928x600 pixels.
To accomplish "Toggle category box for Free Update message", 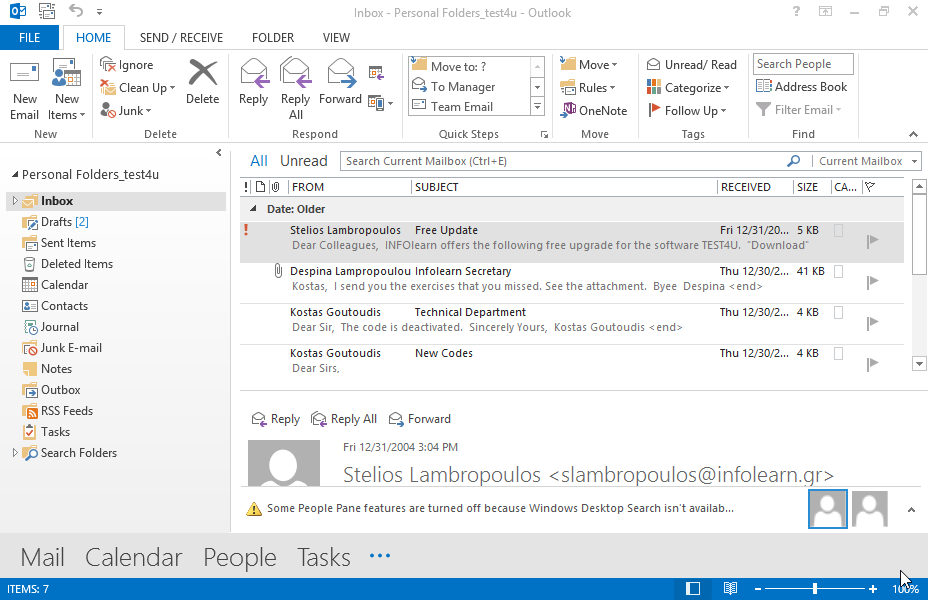I will coord(839,231).
